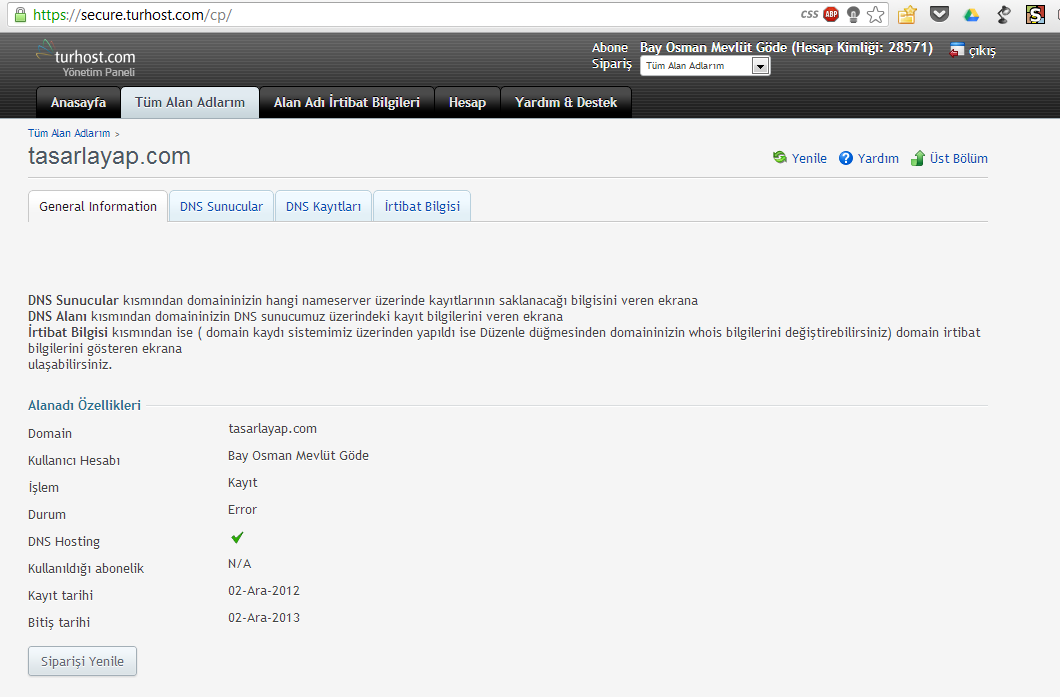
Task: Save page with the Pocket extension icon
Action: [x=939, y=14]
